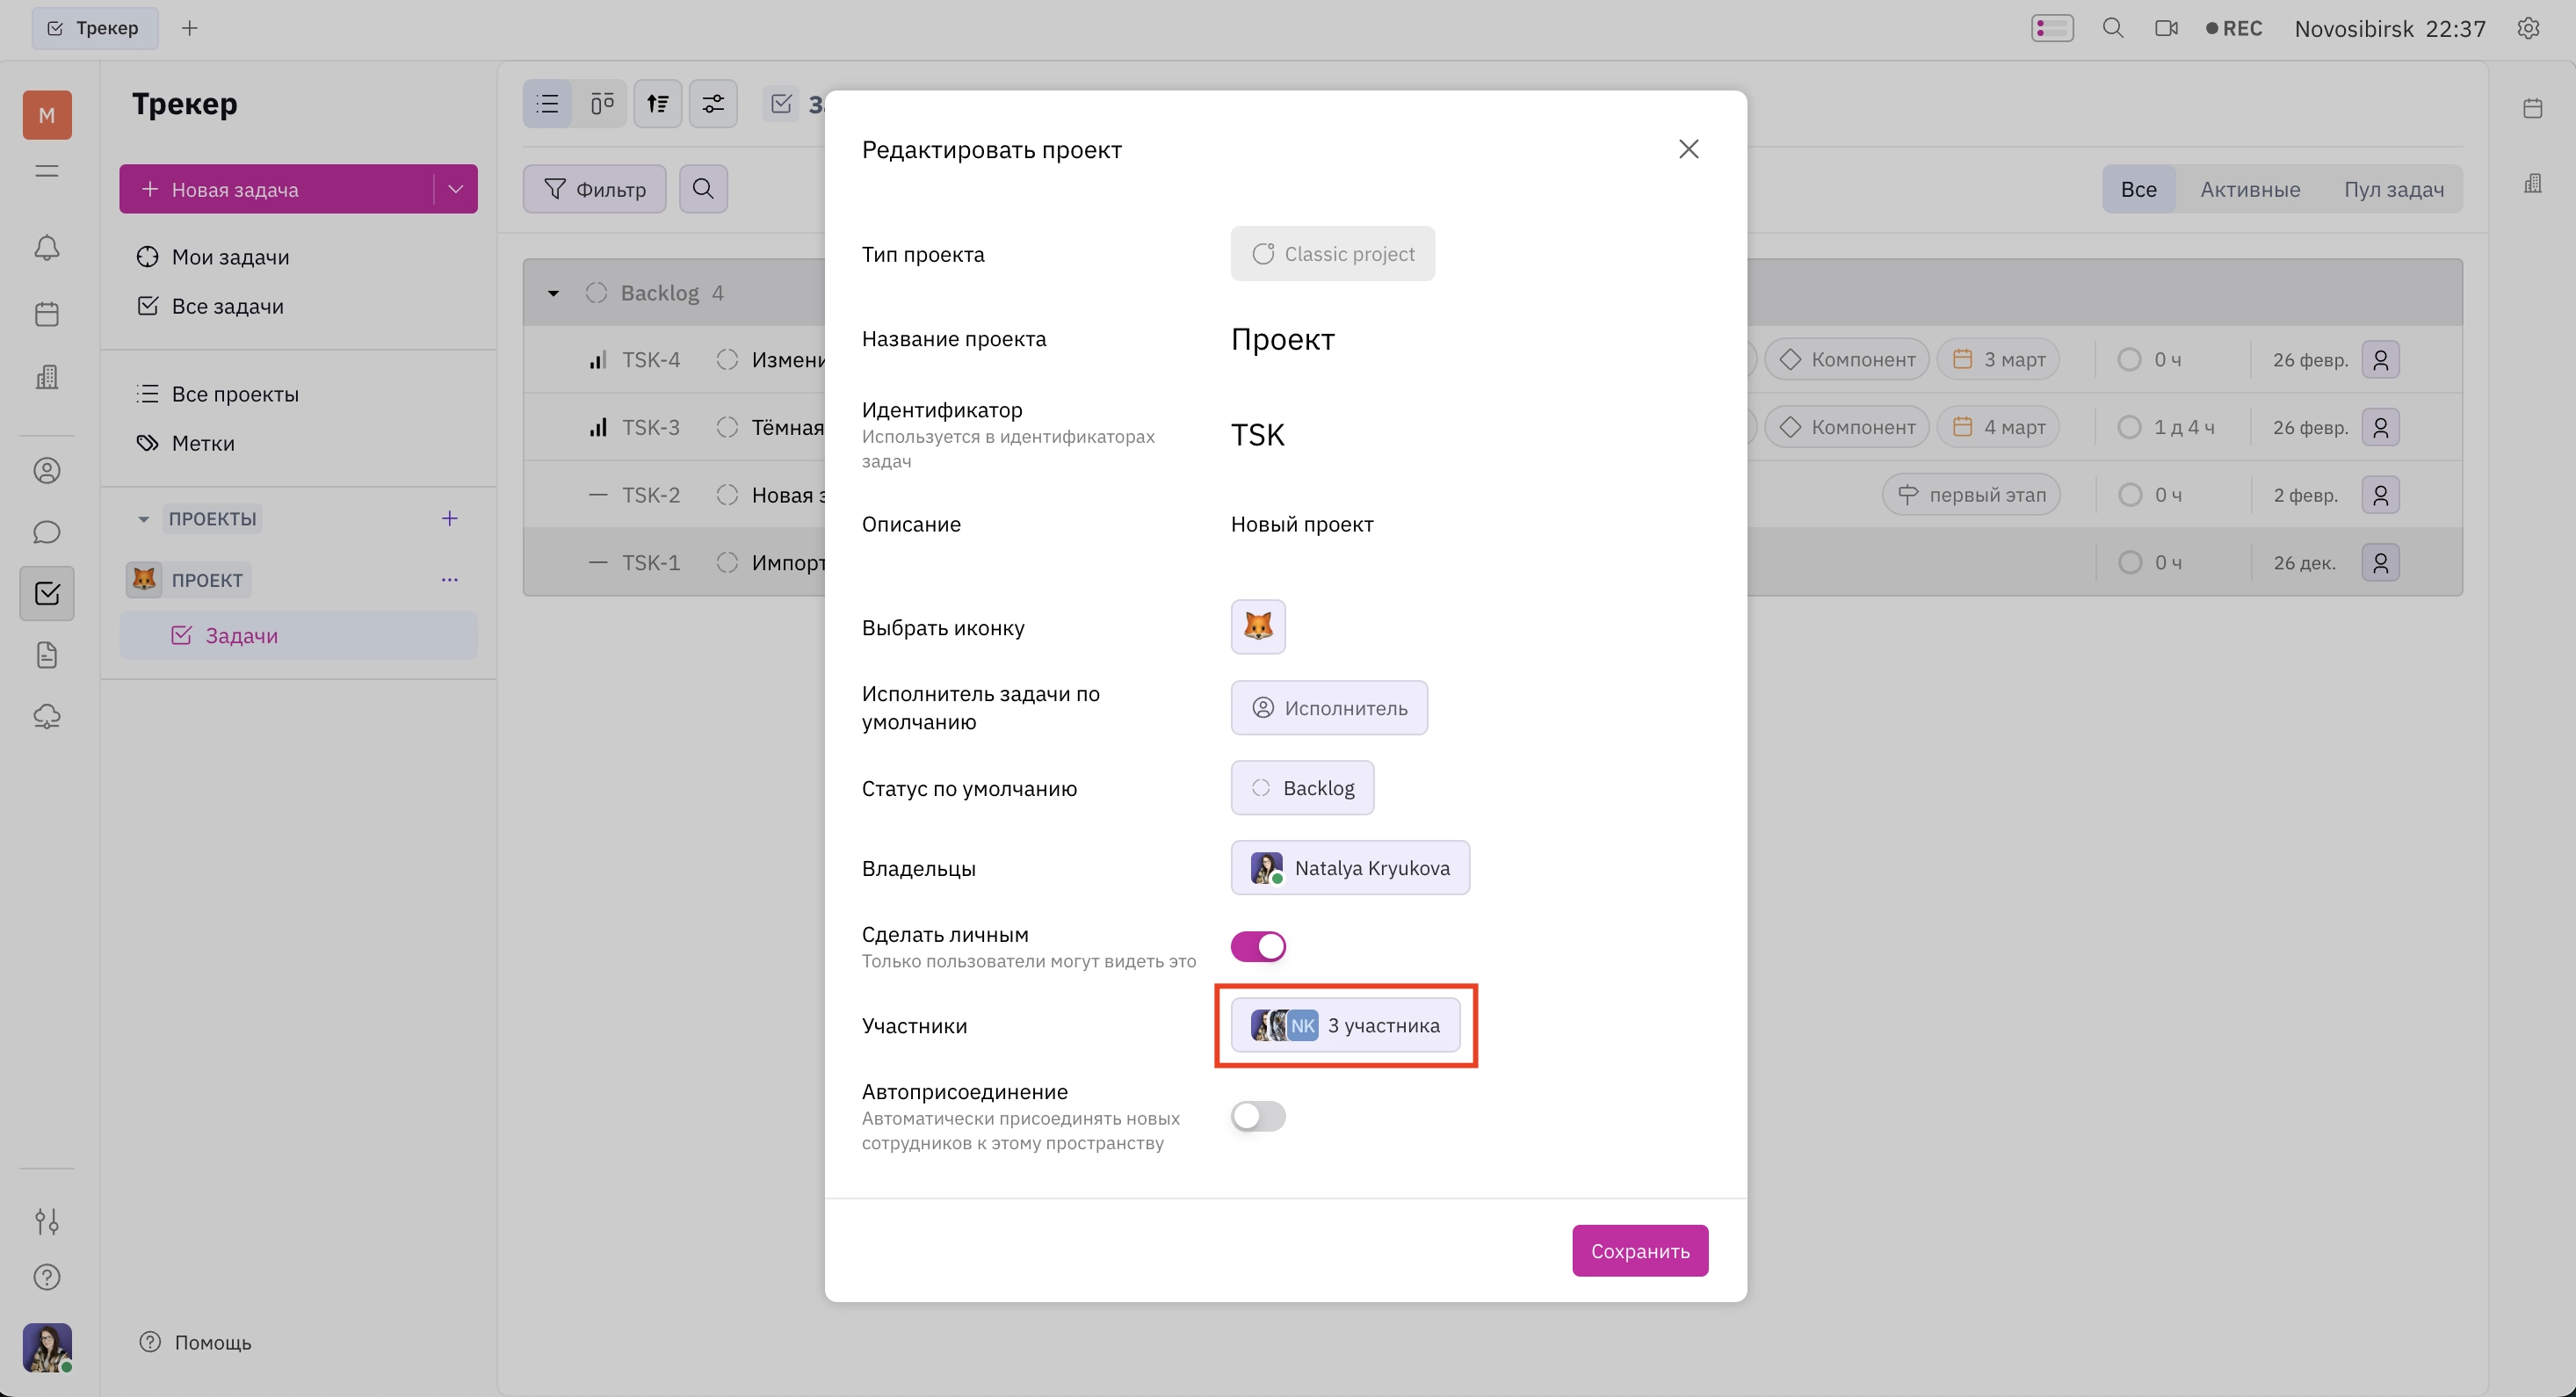Close the 'Редактировать проект' dialog

coord(1689,149)
